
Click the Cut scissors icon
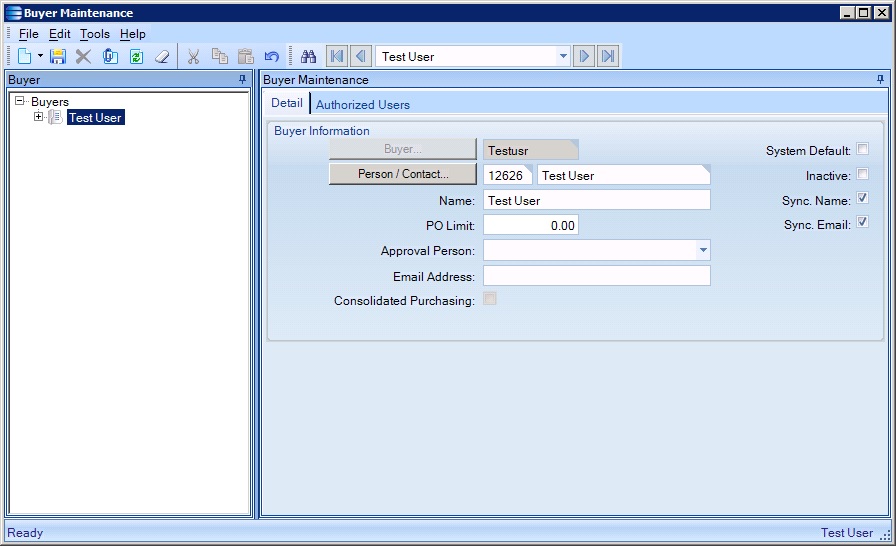pos(193,56)
